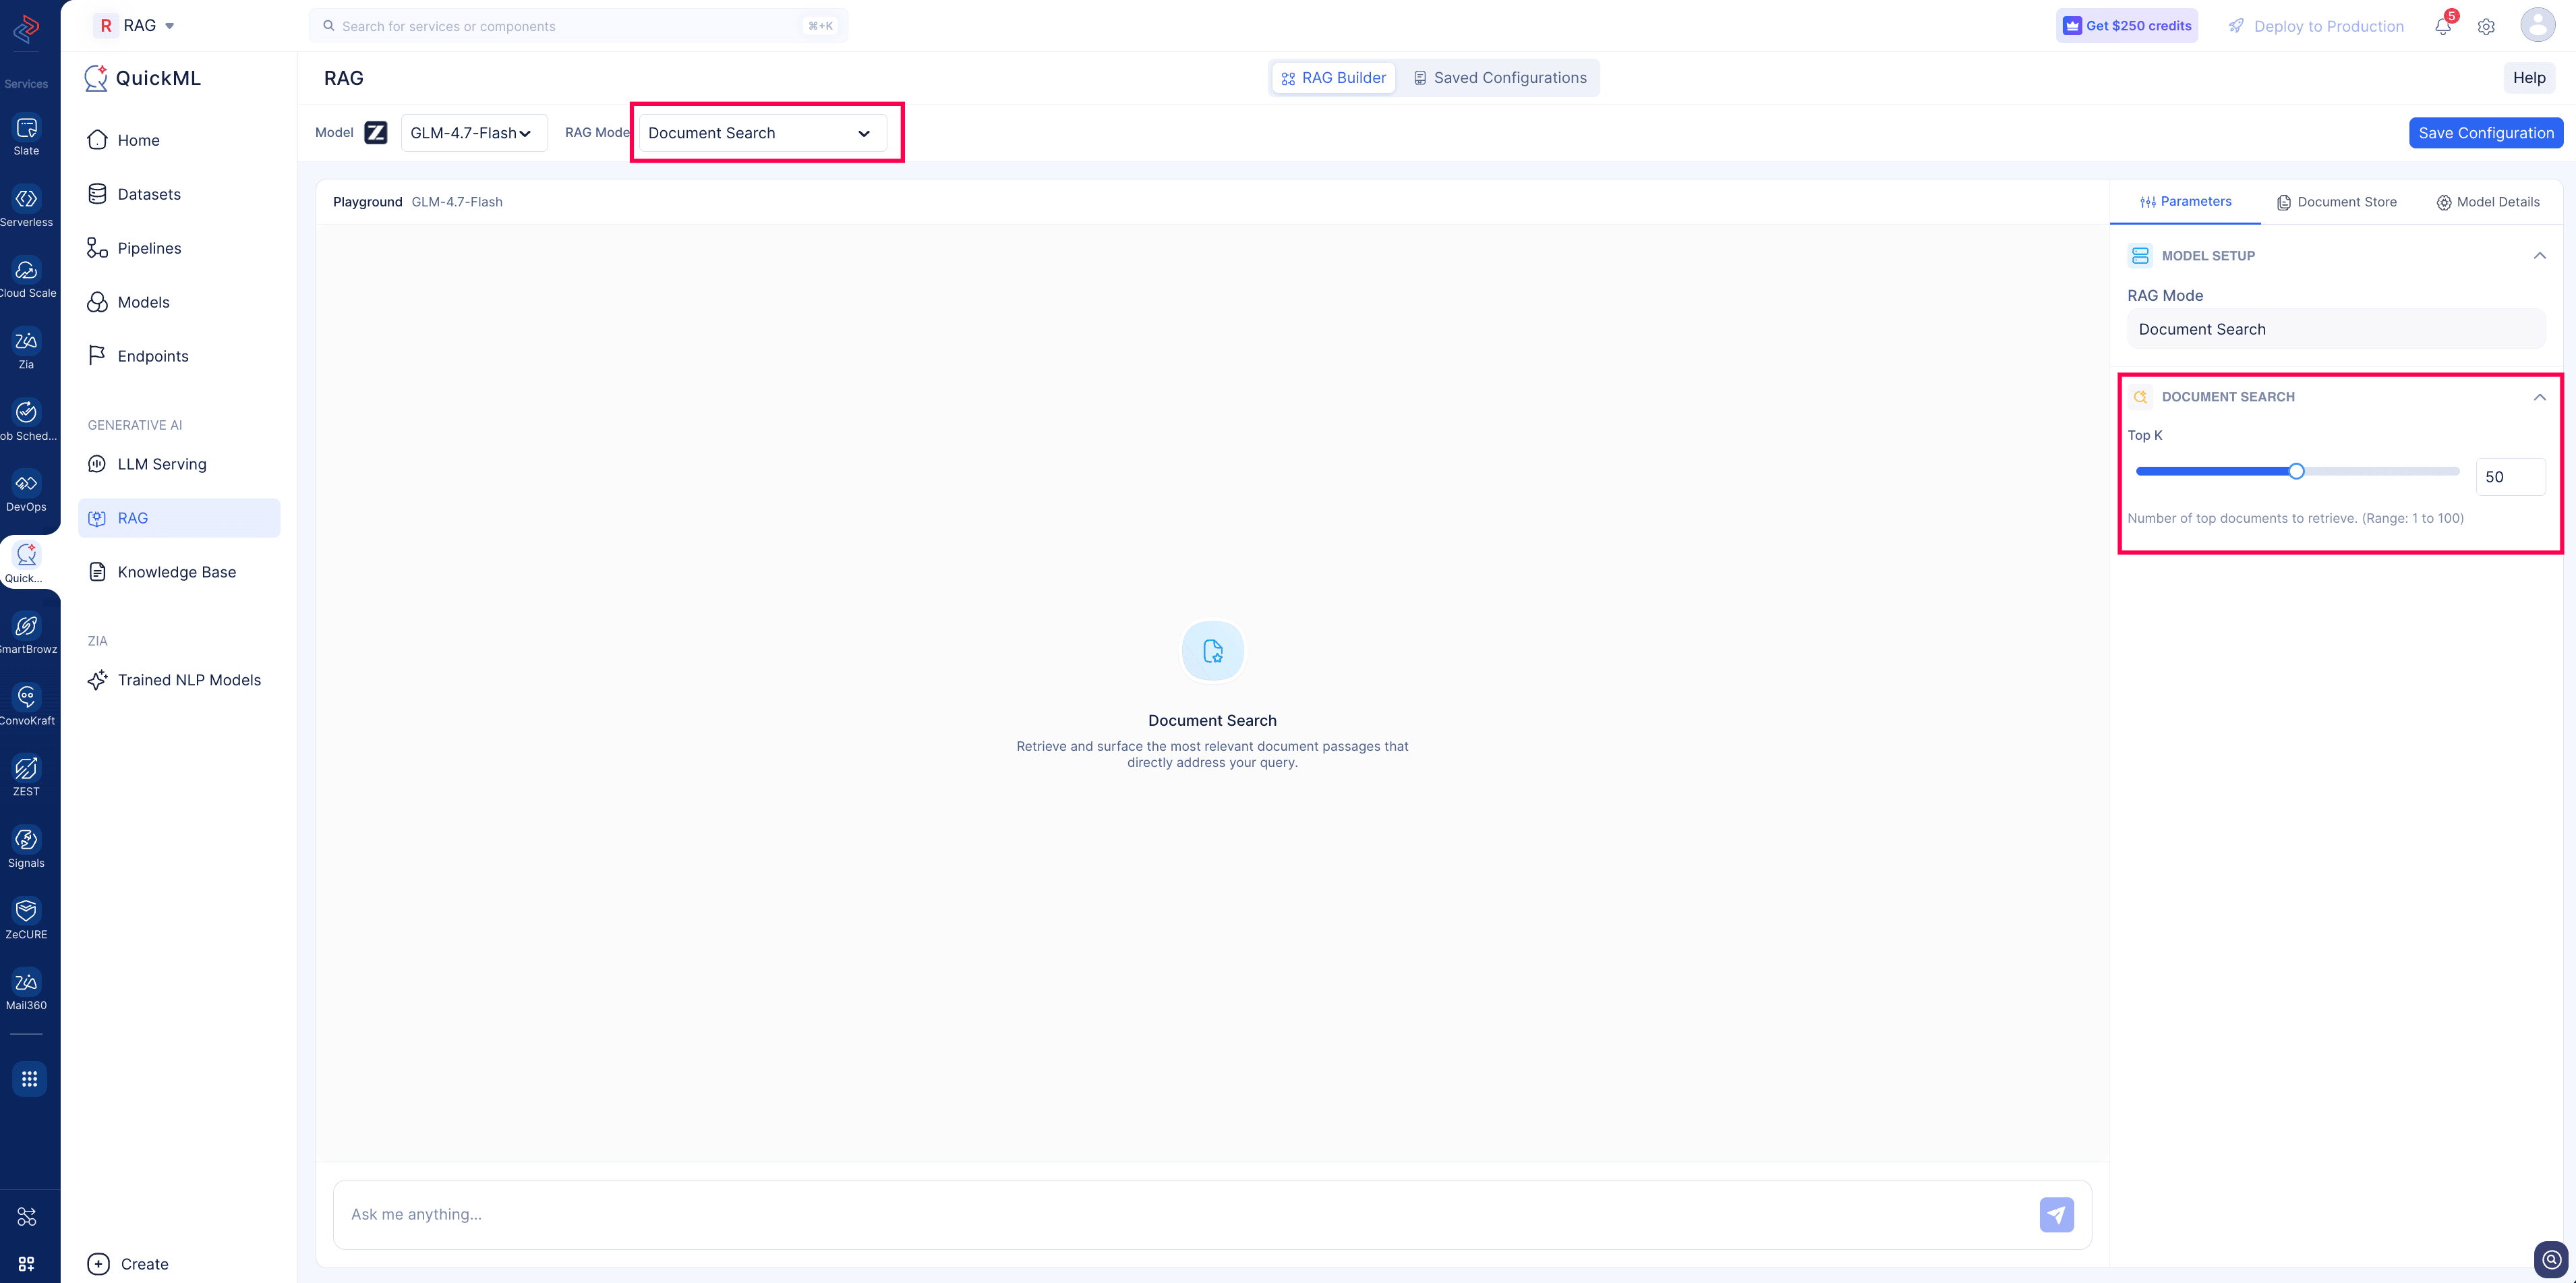
Task: Click the Top K slider handle
Action: coord(2296,472)
